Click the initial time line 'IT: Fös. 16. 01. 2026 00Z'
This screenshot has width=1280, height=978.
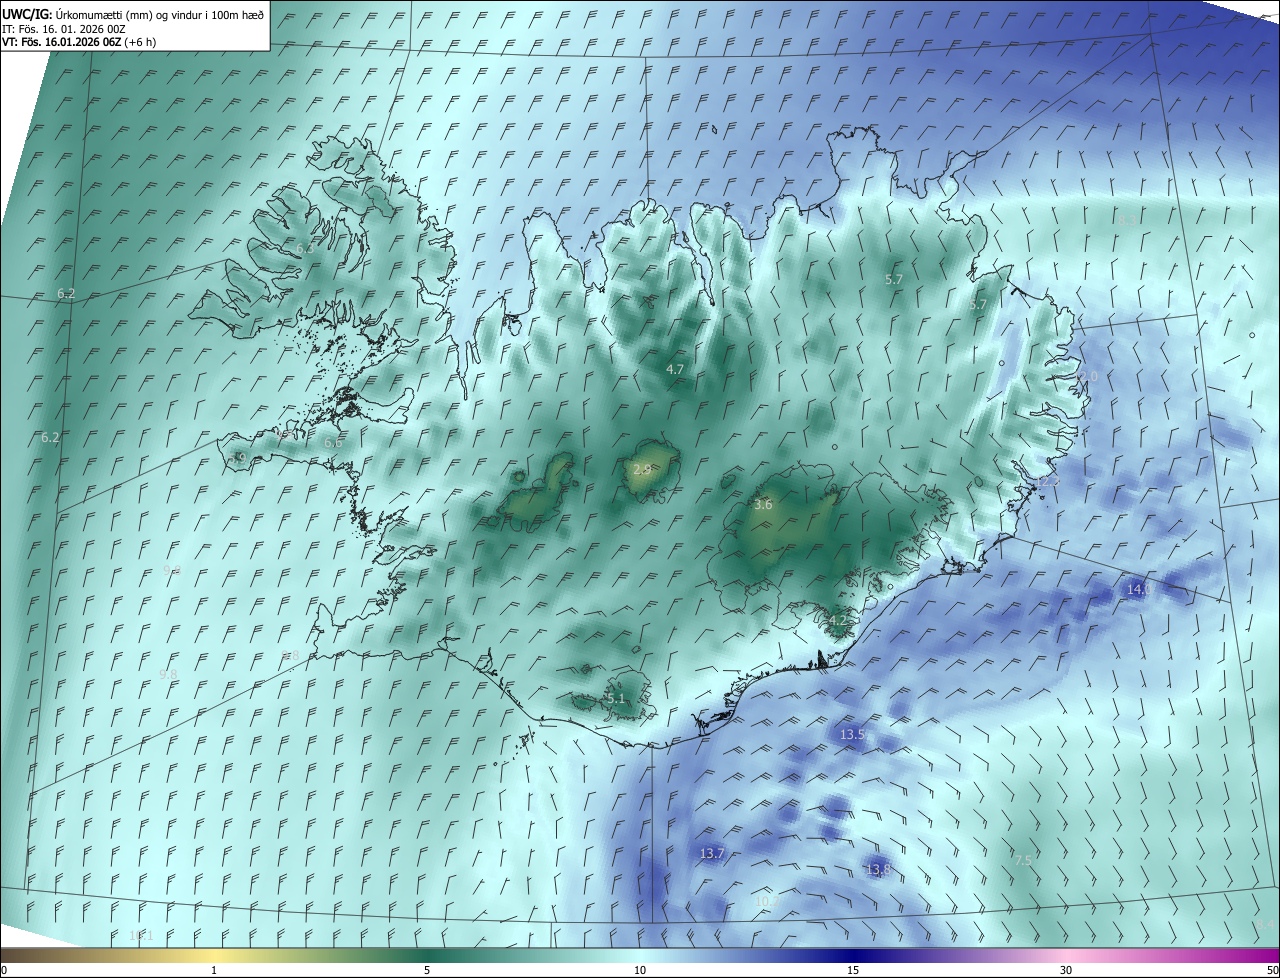tap(64, 29)
